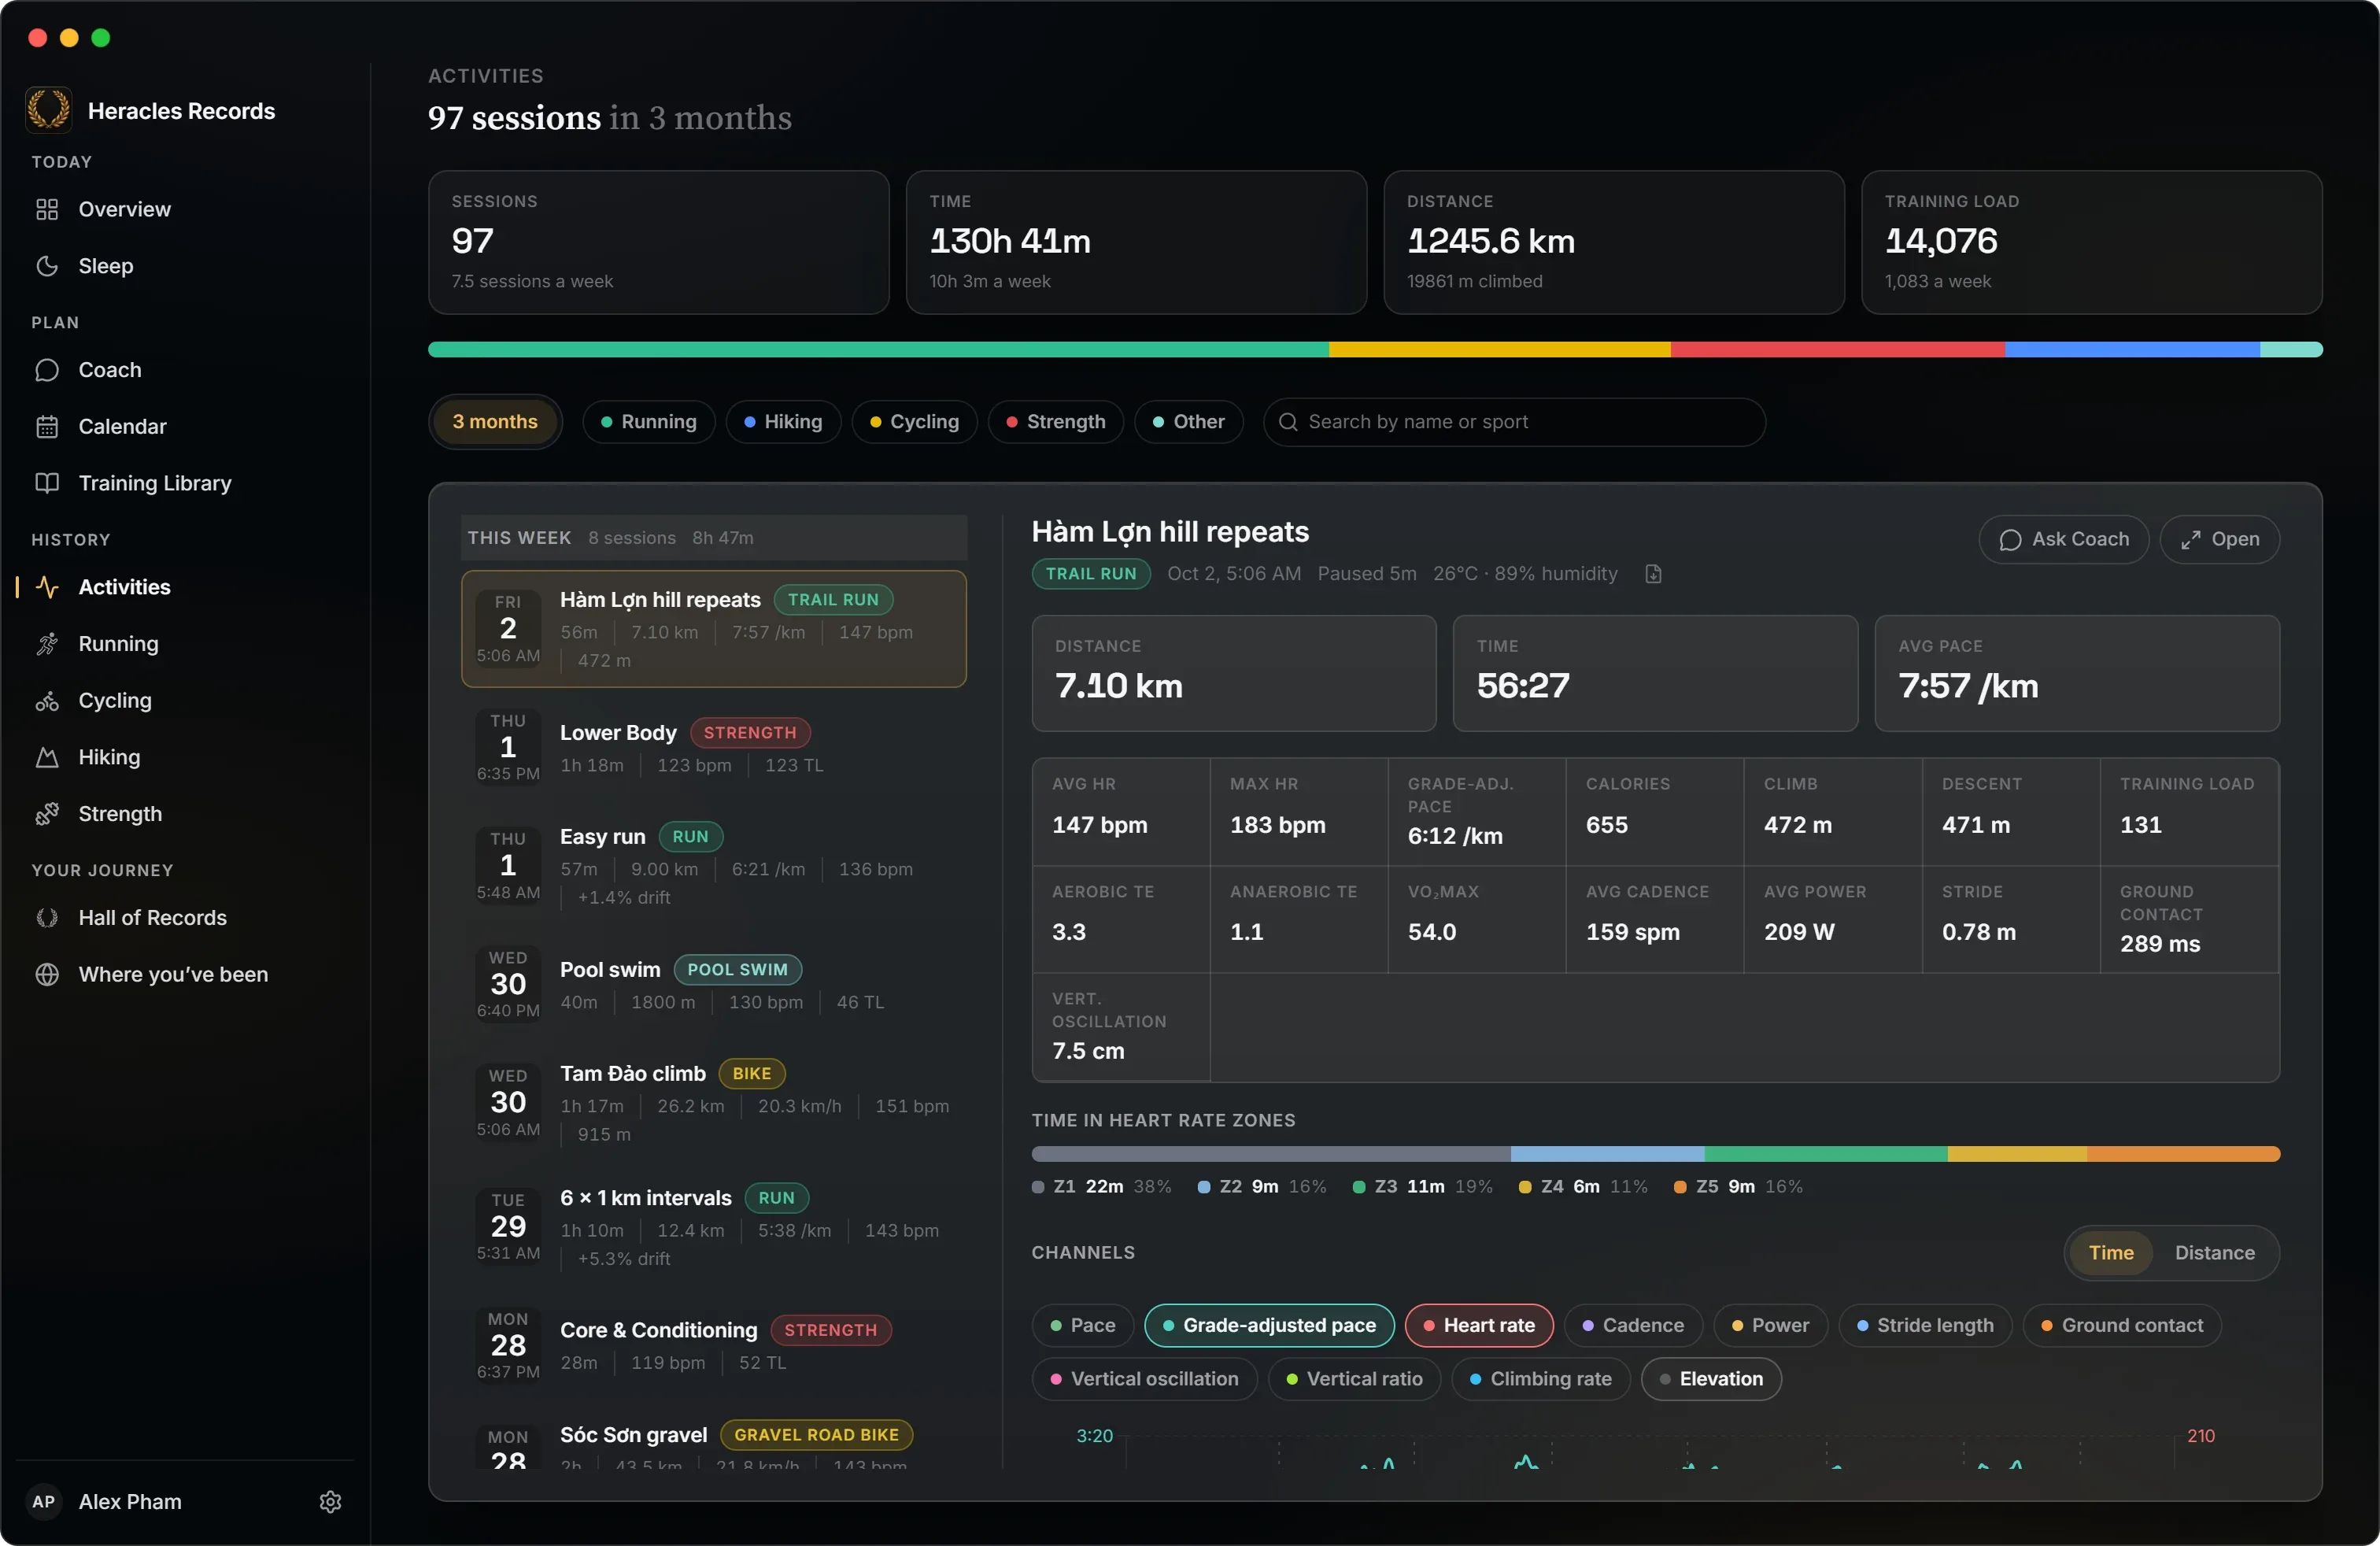Click the Search by name or sport field
Image resolution: width=2380 pixels, height=1546 pixels.
tap(1514, 422)
